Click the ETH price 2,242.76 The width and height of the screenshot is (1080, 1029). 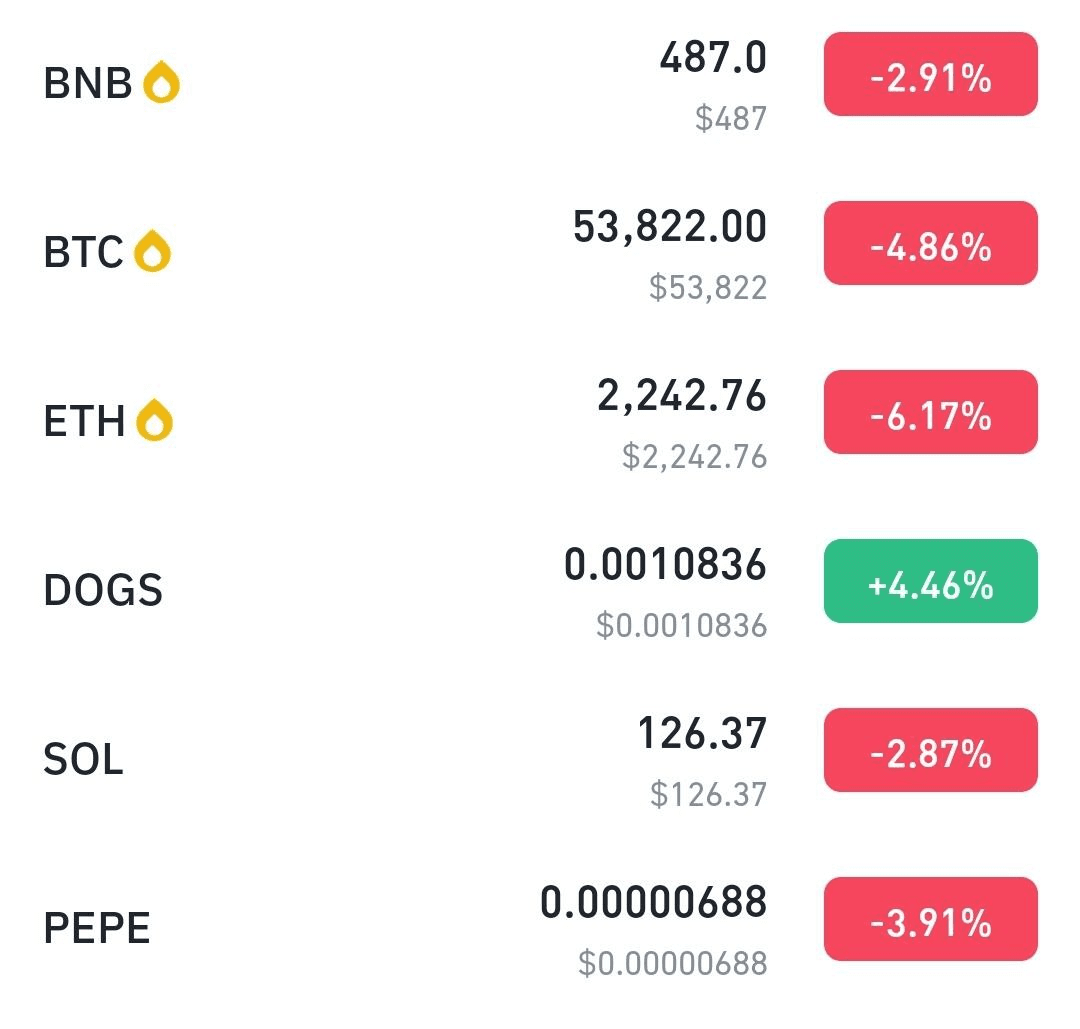(x=682, y=395)
